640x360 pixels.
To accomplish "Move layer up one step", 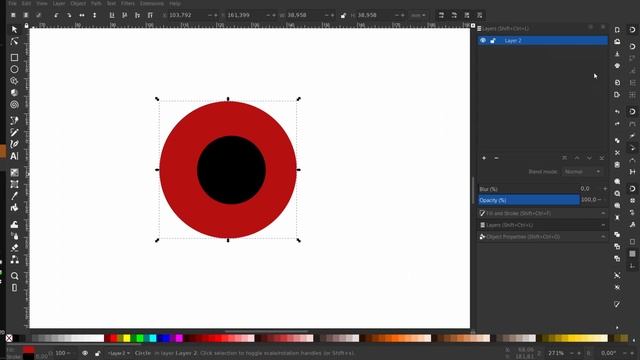I will point(577,158).
